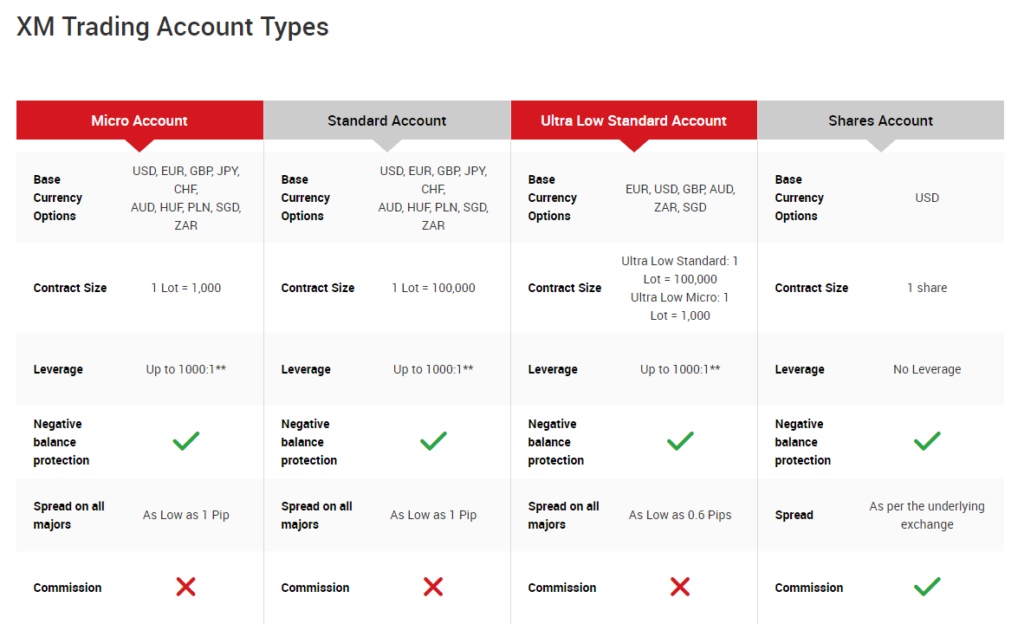The width and height of the screenshot is (1024, 624).
Task: Click Micro Account 'Commission' label
Action: [67, 587]
